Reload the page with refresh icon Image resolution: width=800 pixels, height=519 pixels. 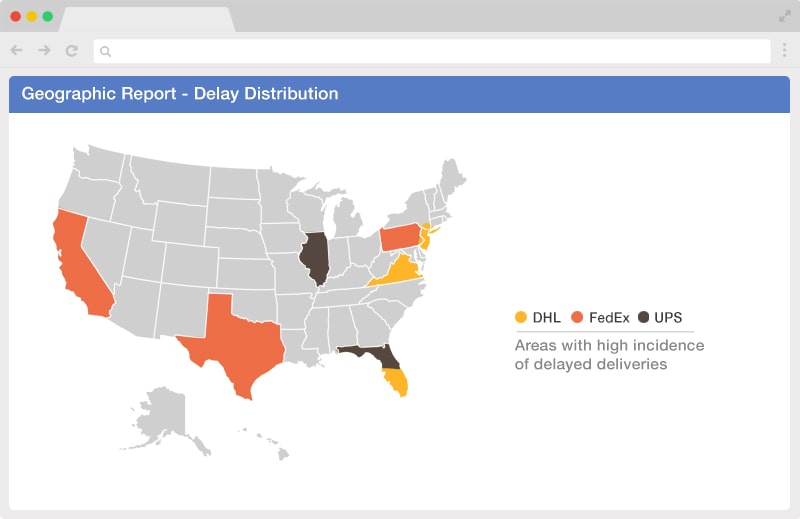click(x=72, y=51)
